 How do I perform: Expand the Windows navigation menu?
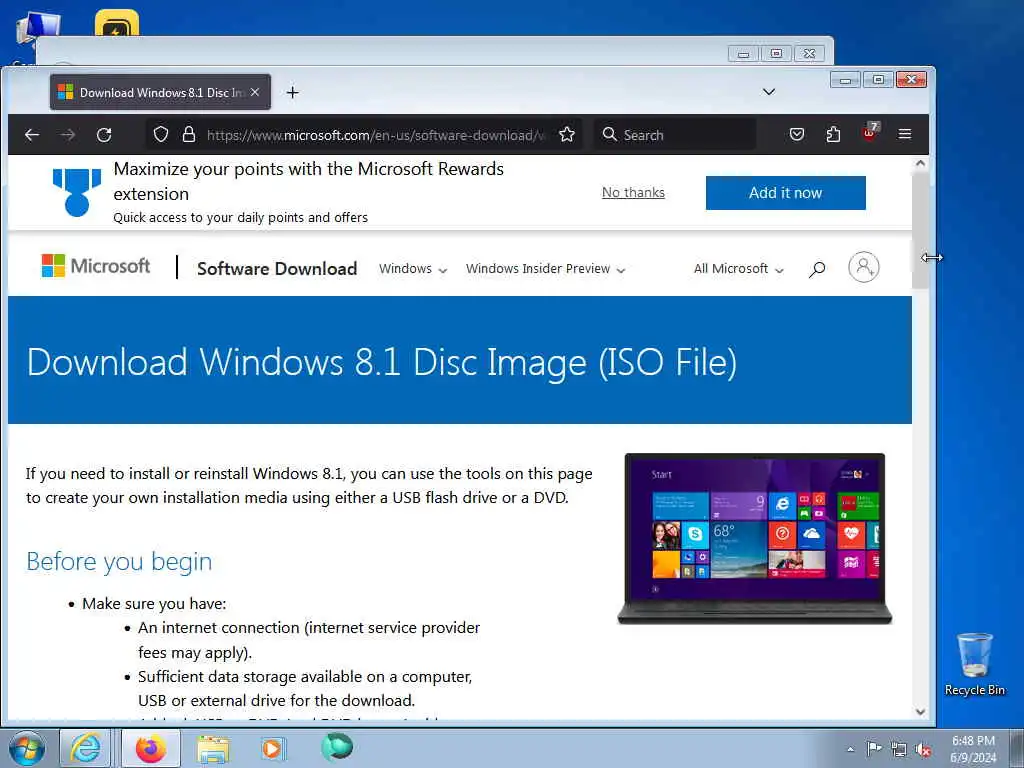tap(413, 269)
